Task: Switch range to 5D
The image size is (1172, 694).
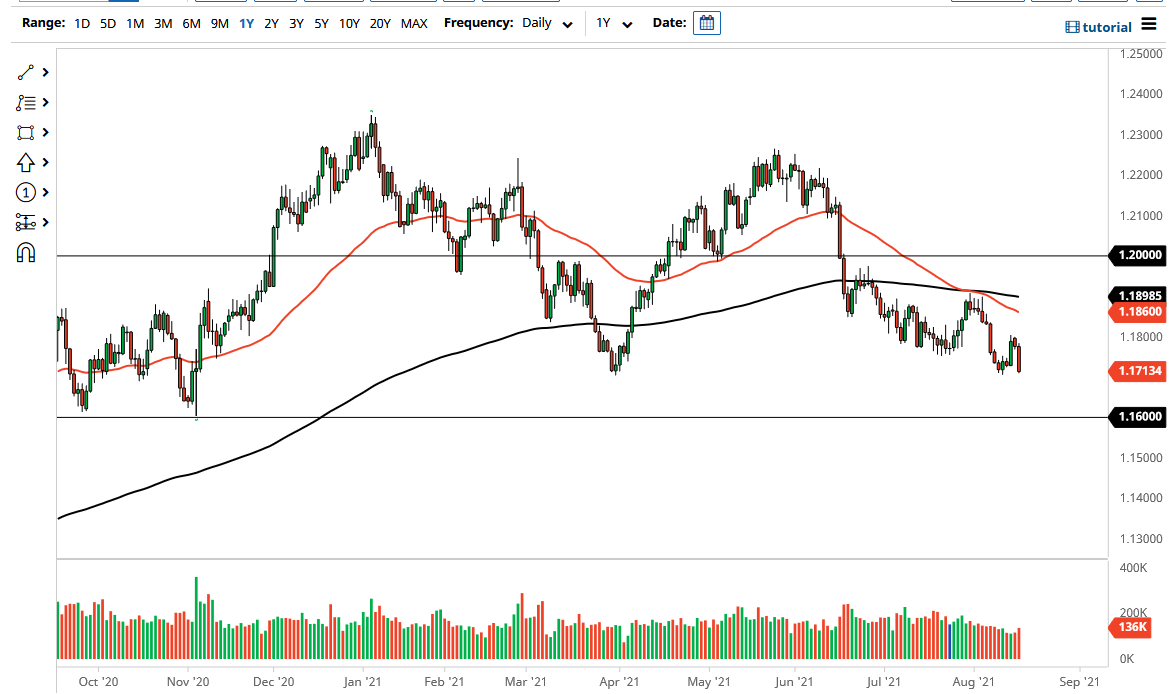Action: pyautogui.click(x=107, y=23)
